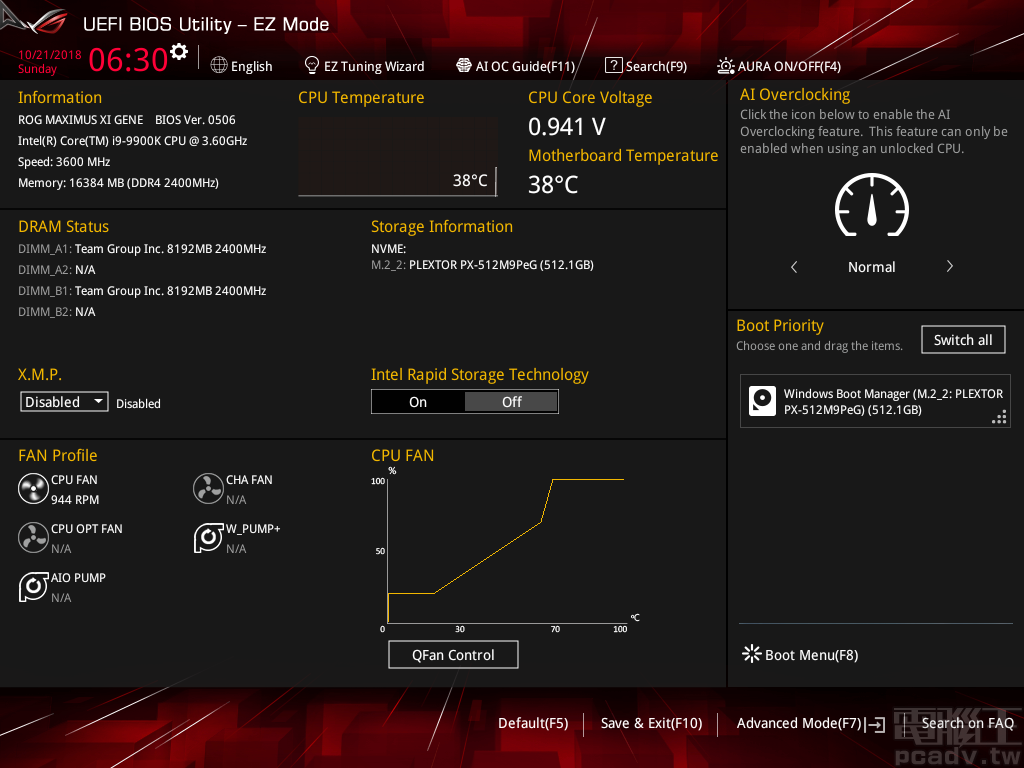Open Search on FAQ
Image resolution: width=1024 pixels, height=768 pixels.
coord(967,724)
